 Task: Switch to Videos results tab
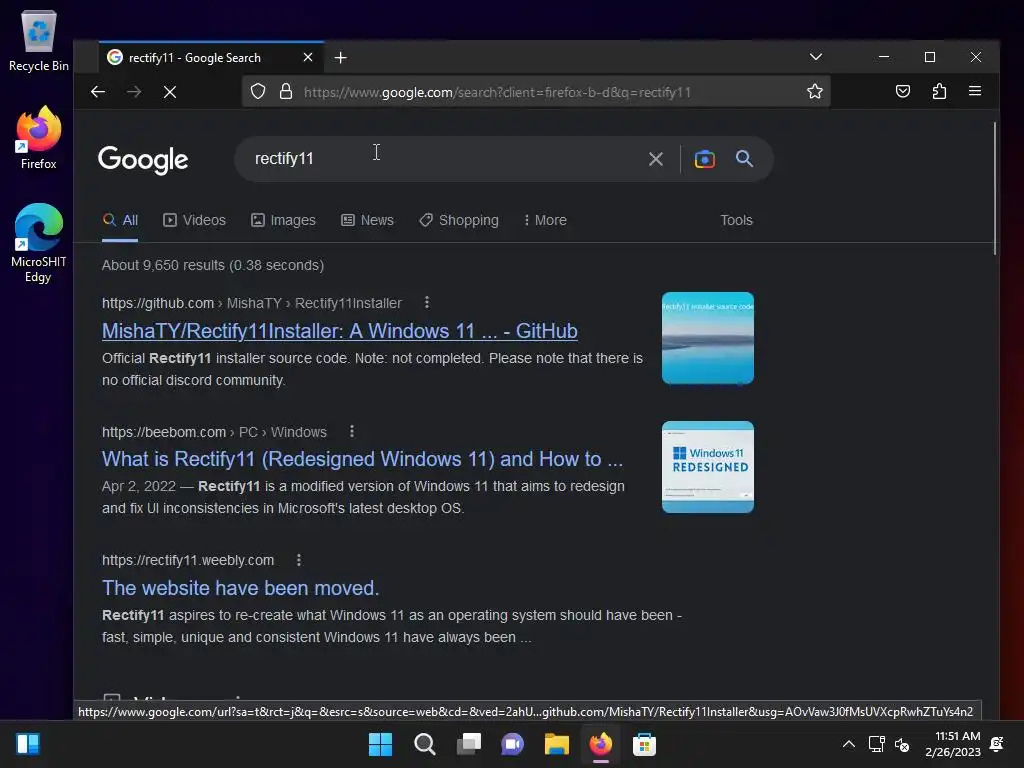[x=195, y=221]
